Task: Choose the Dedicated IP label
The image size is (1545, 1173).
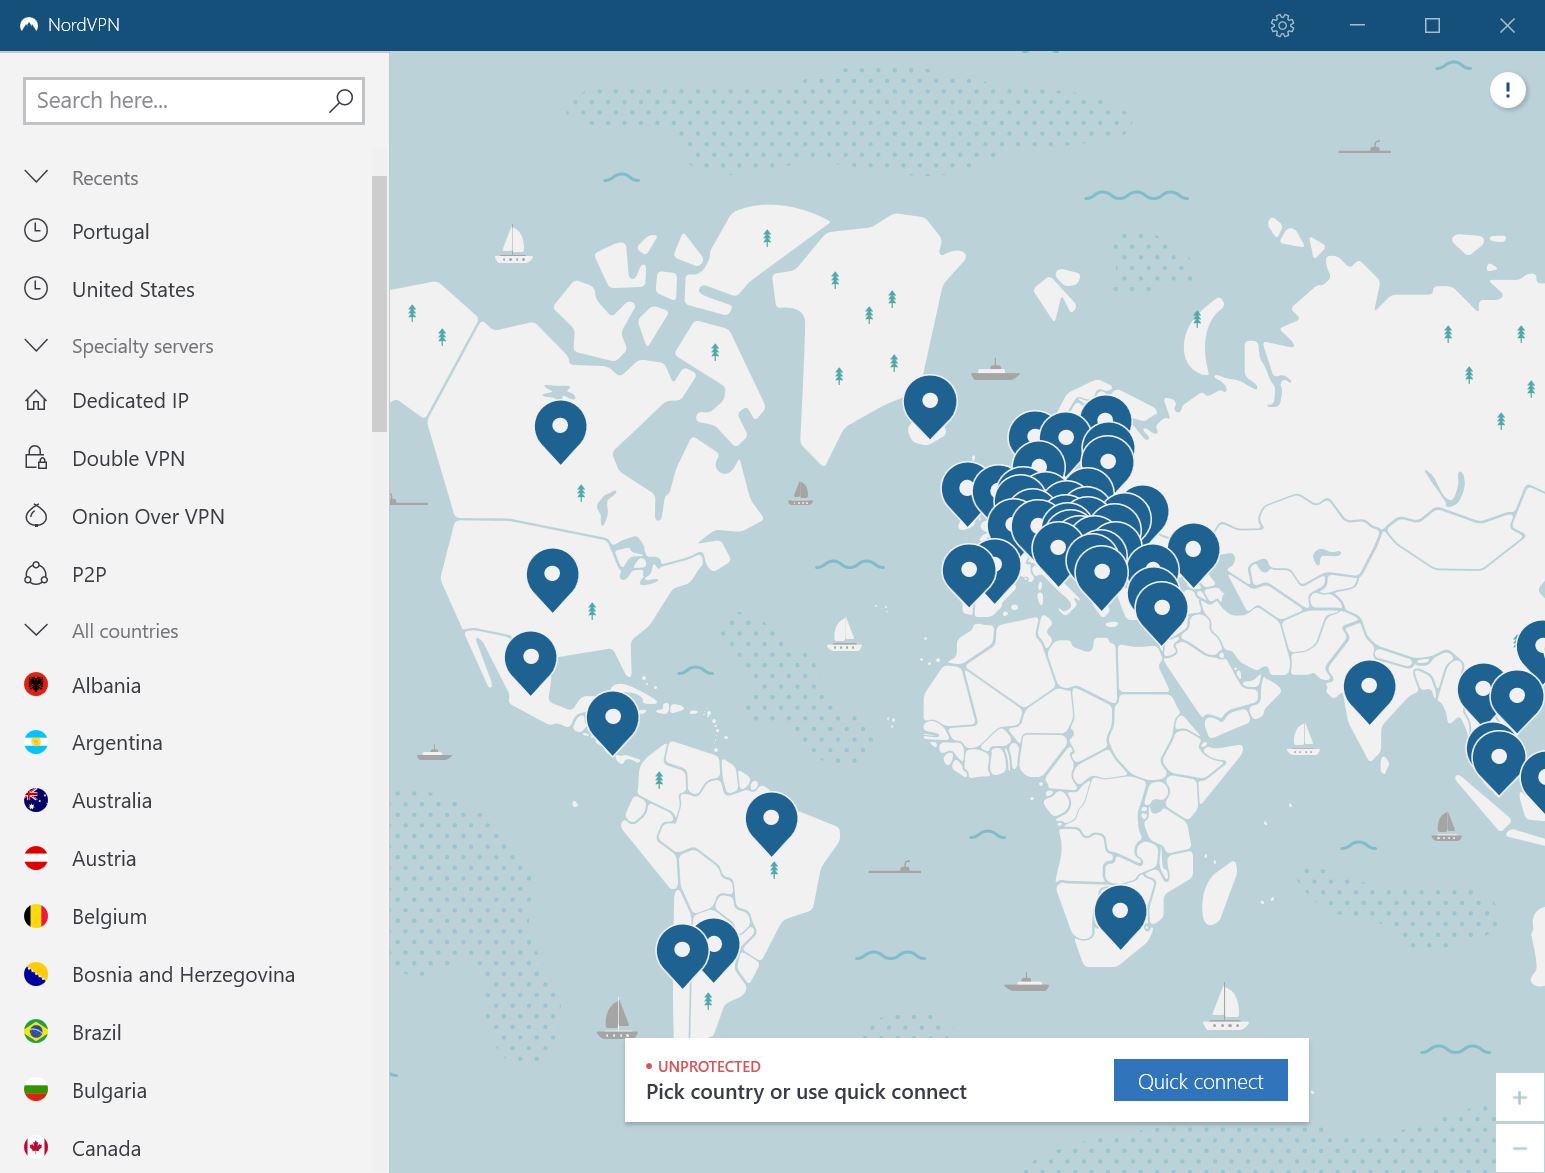Action: coord(130,401)
